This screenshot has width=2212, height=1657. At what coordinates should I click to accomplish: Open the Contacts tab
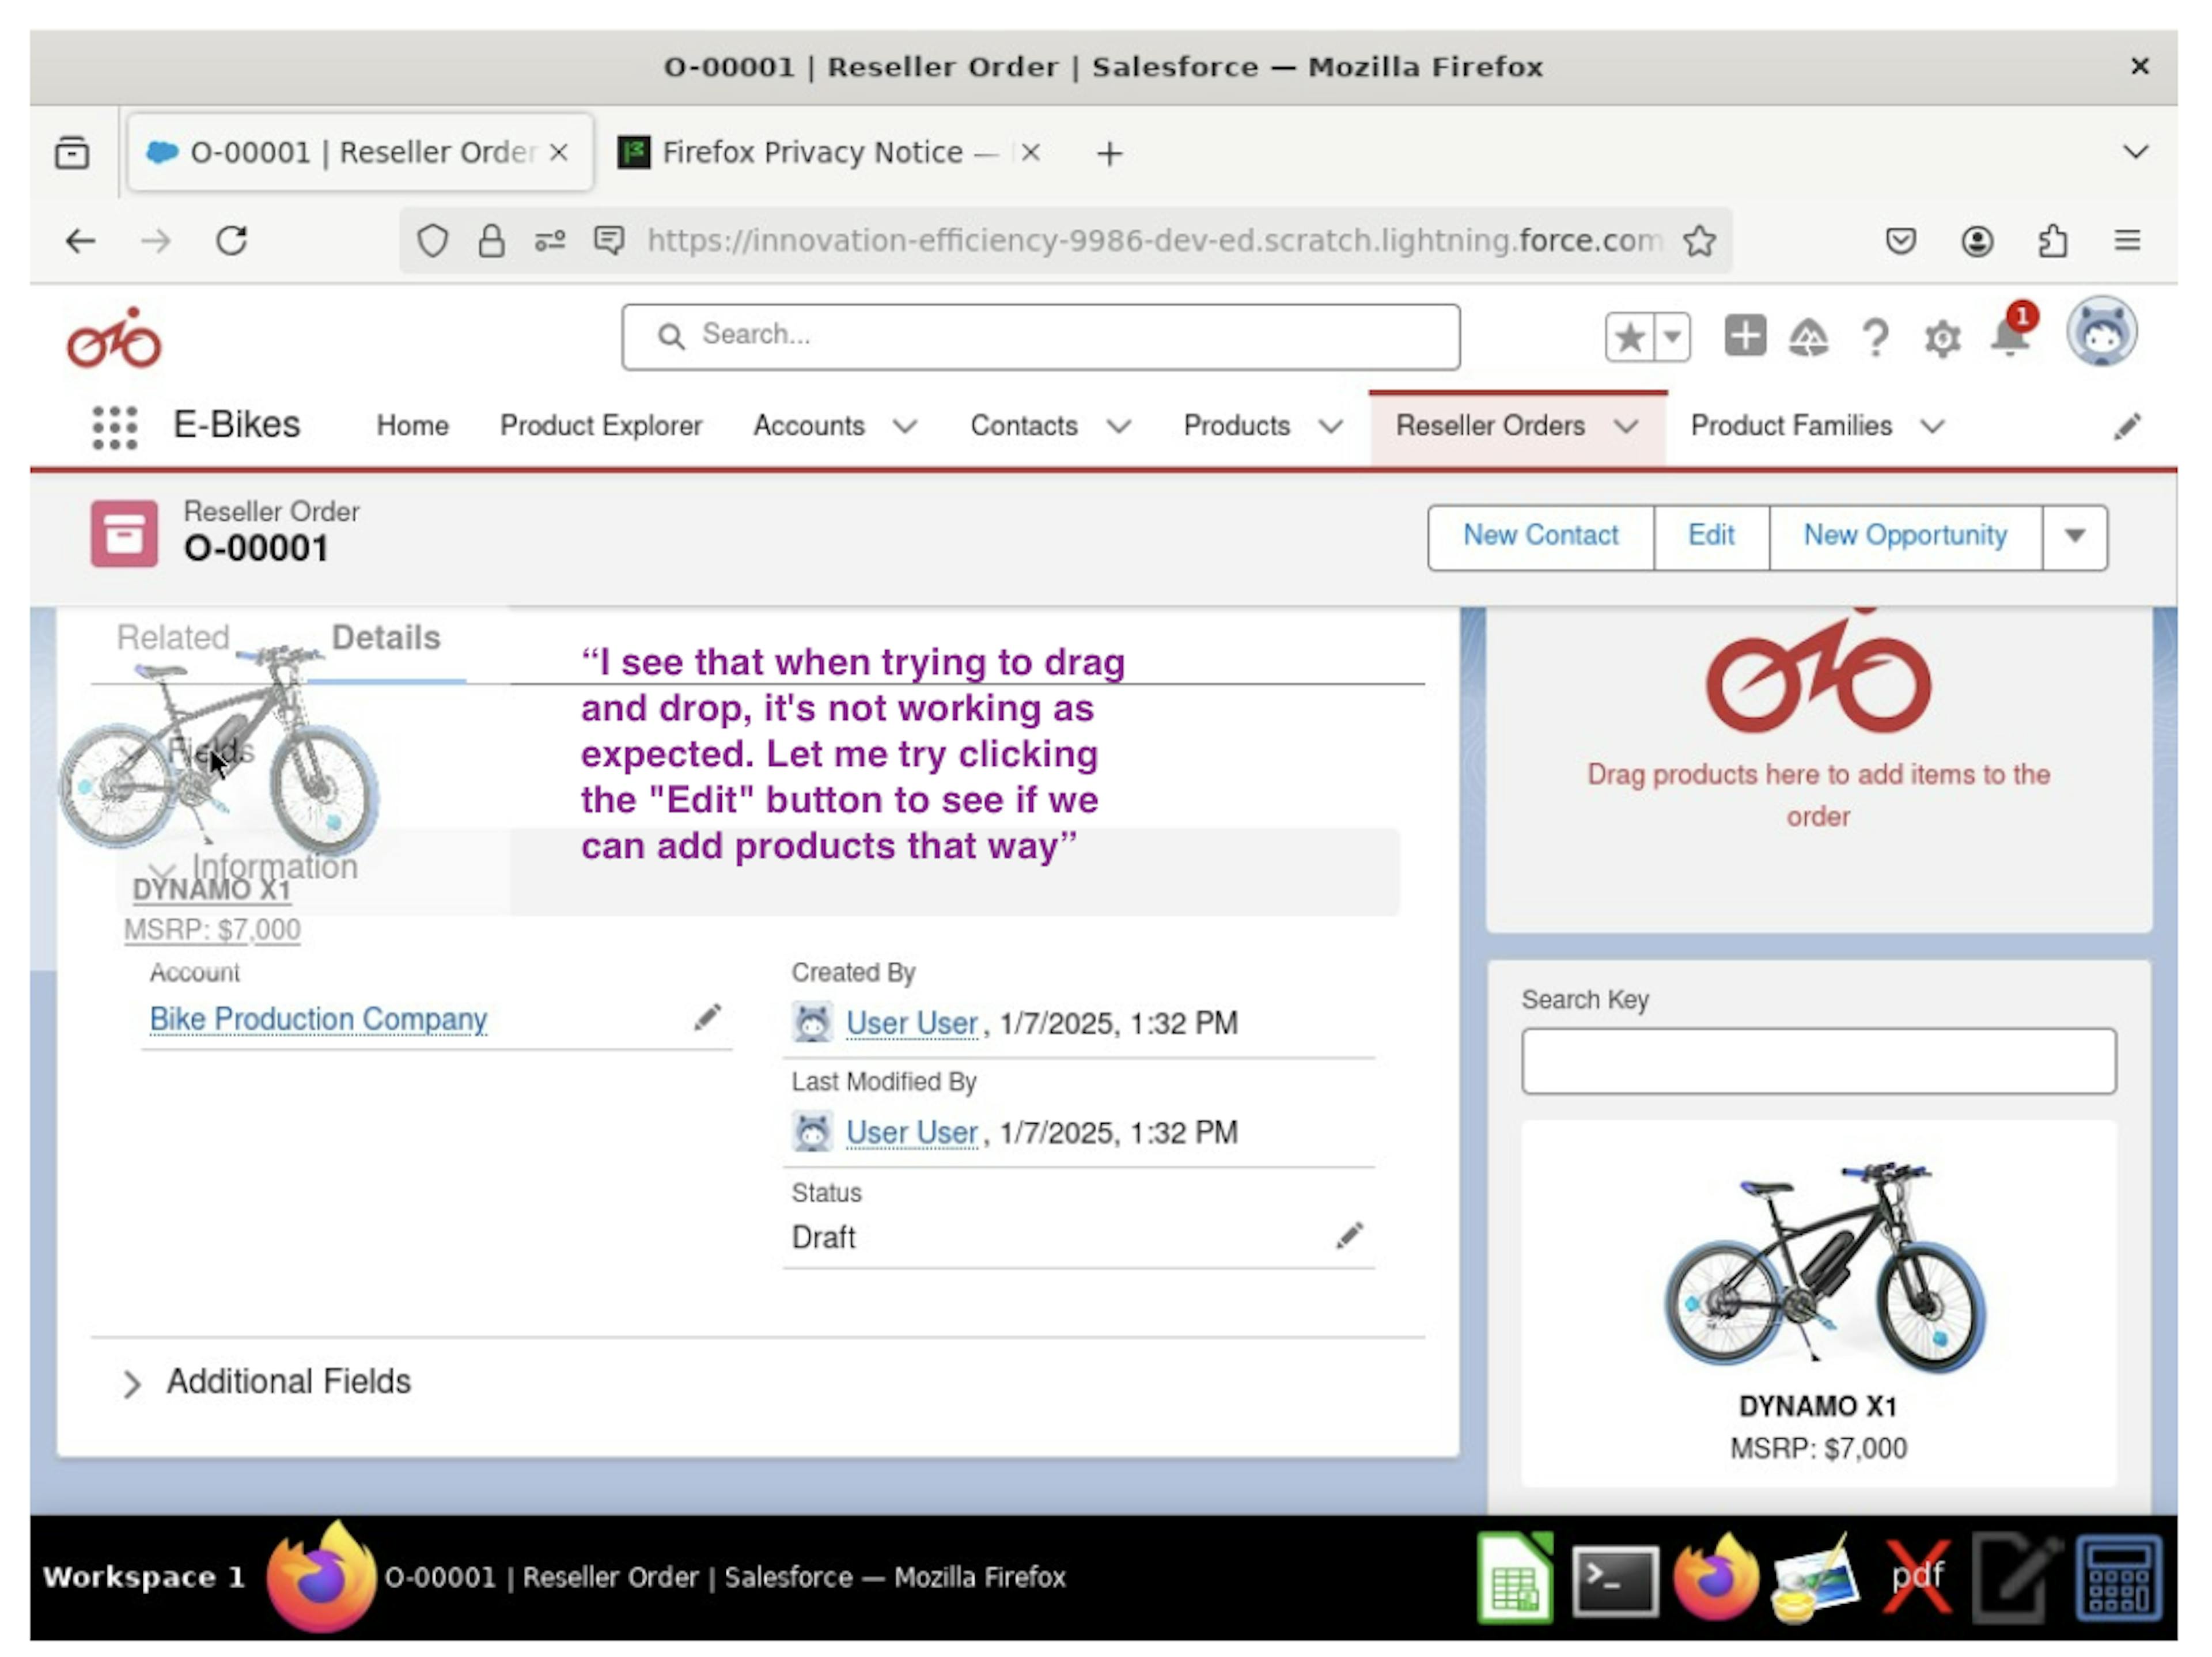pos(1024,426)
